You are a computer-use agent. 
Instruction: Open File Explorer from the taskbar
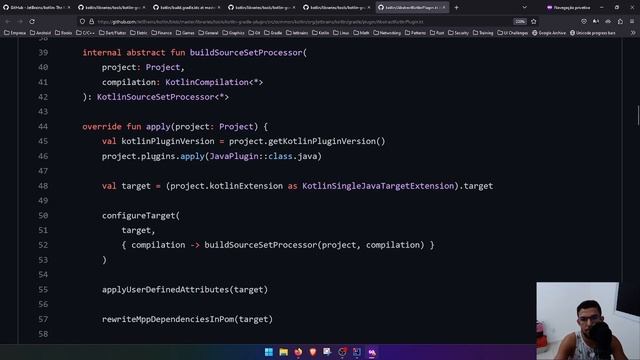[x=283, y=352]
